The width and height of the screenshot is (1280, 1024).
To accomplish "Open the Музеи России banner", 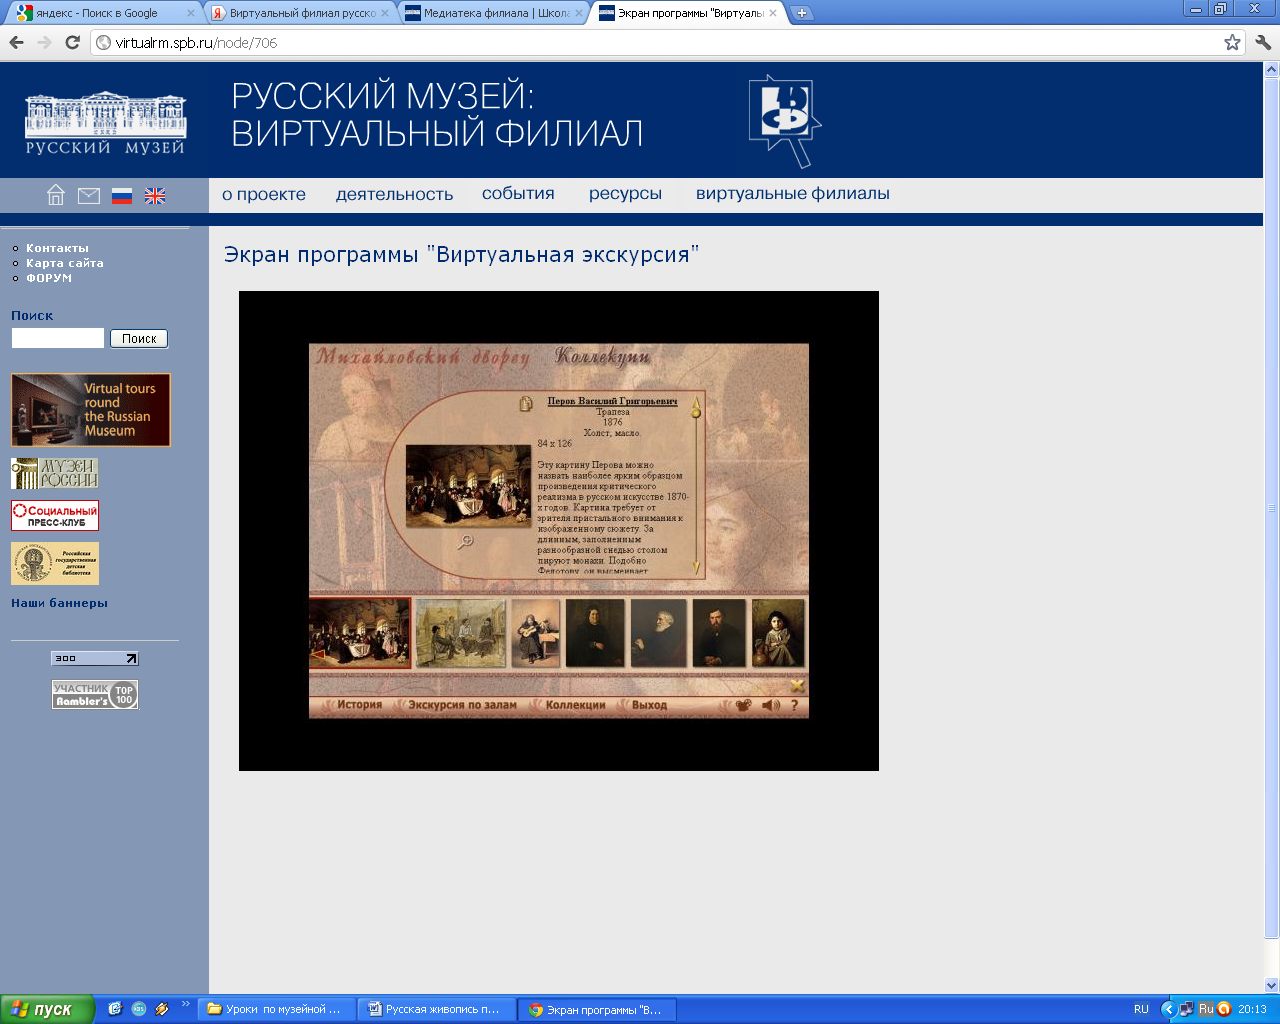I will point(55,473).
